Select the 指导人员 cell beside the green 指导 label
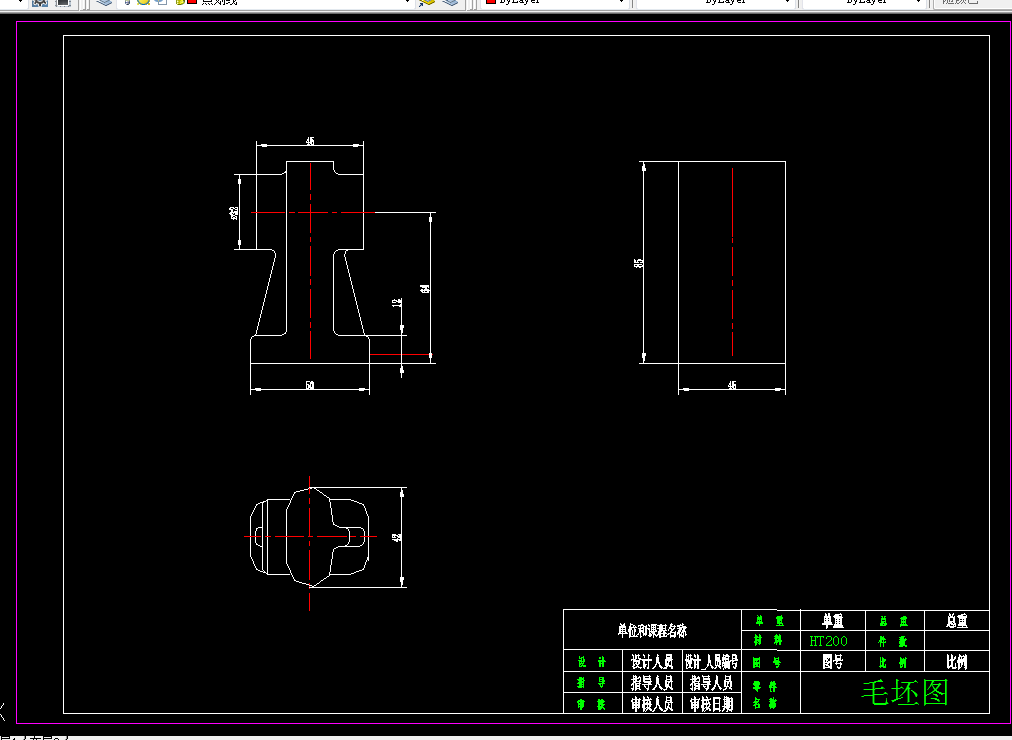This screenshot has width=1012, height=740. point(653,683)
